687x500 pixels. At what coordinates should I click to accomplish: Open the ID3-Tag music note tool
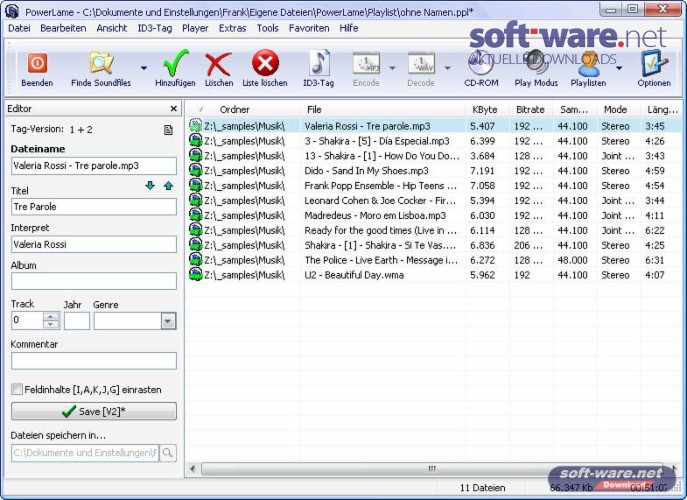pos(319,63)
